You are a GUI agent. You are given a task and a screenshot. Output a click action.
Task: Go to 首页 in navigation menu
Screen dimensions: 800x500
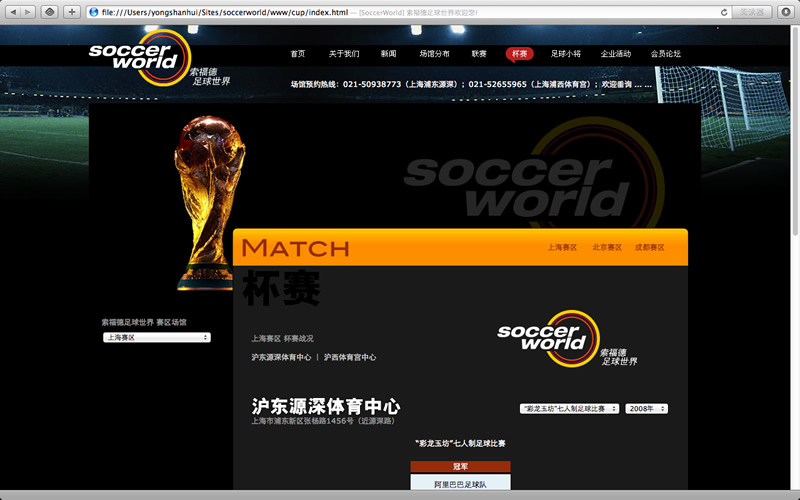click(298, 54)
